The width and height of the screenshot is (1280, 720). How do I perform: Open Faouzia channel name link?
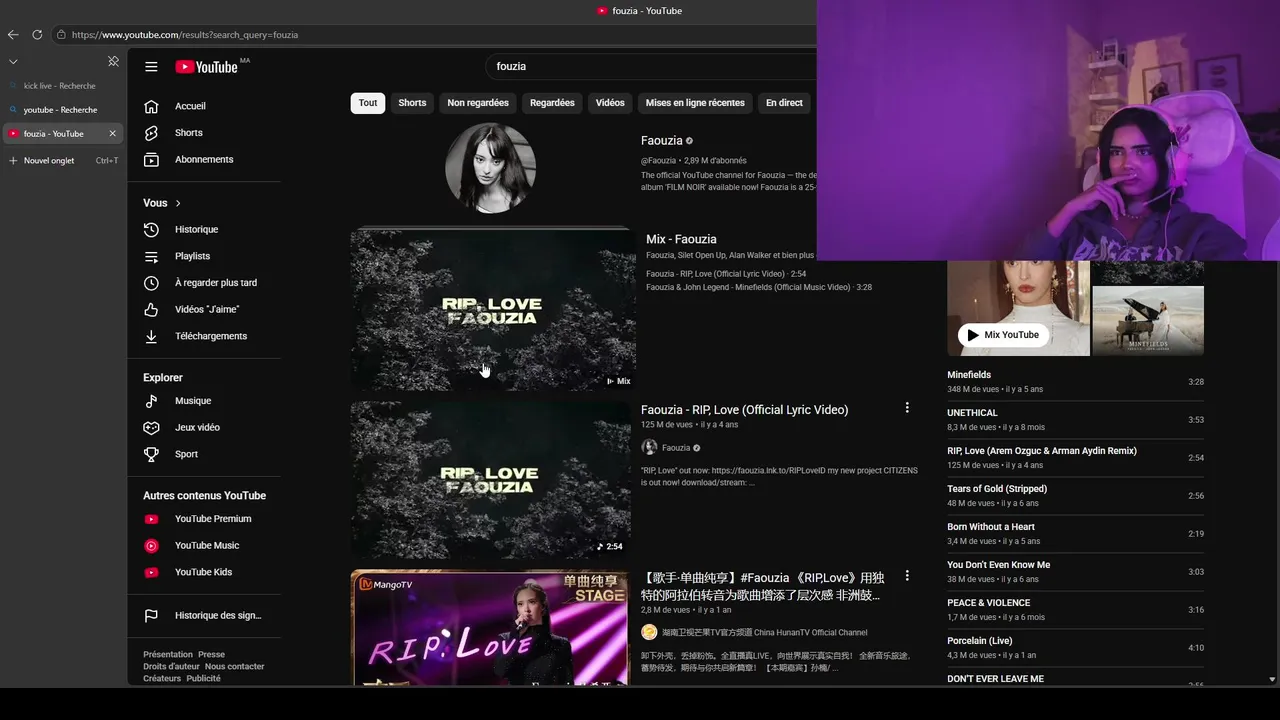[662, 141]
